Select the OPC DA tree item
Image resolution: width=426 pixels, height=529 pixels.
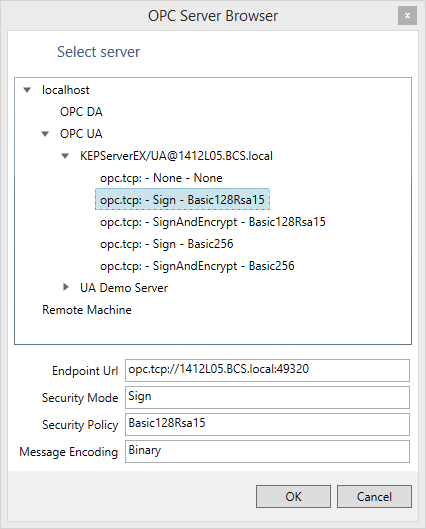[x=81, y=112]
